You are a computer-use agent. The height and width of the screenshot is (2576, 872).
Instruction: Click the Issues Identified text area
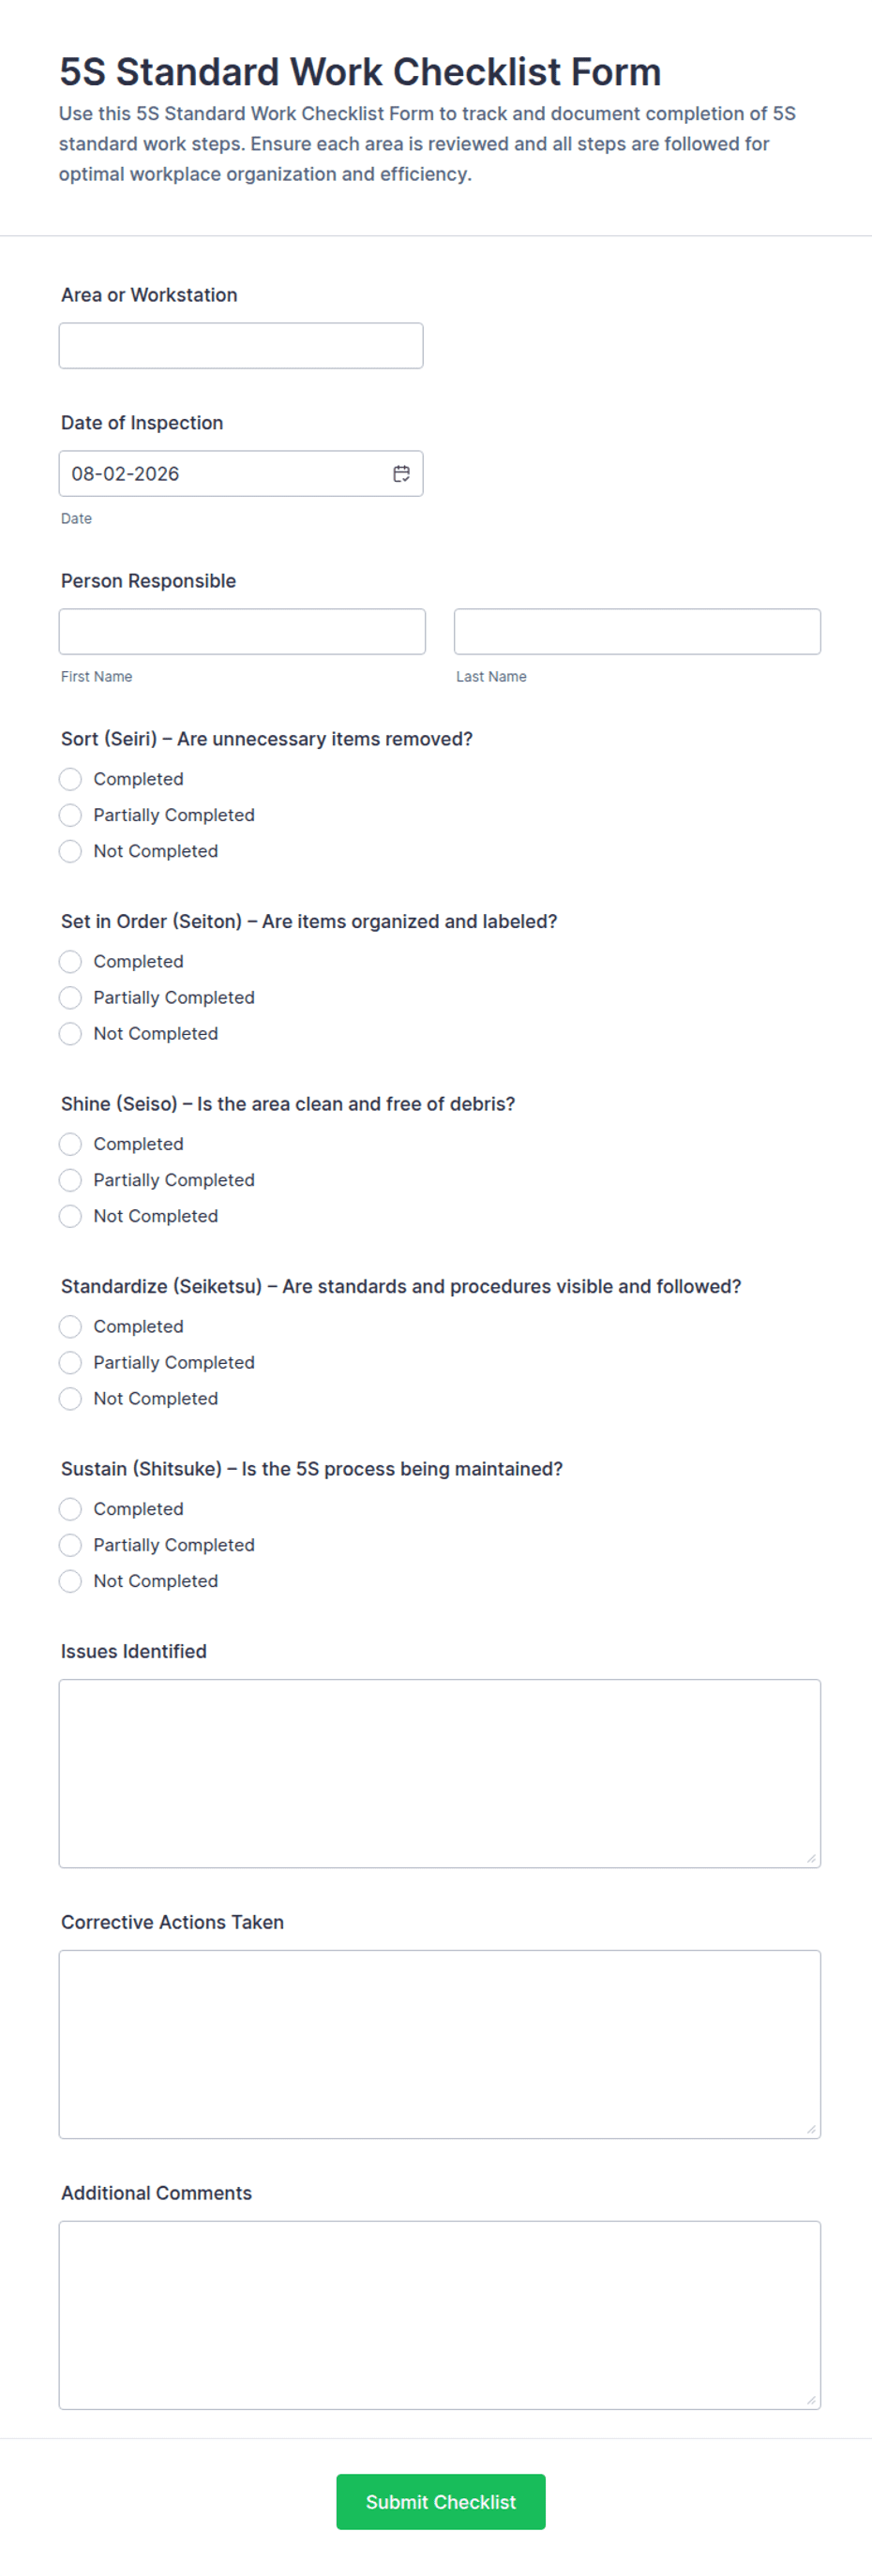(440, 1773)
